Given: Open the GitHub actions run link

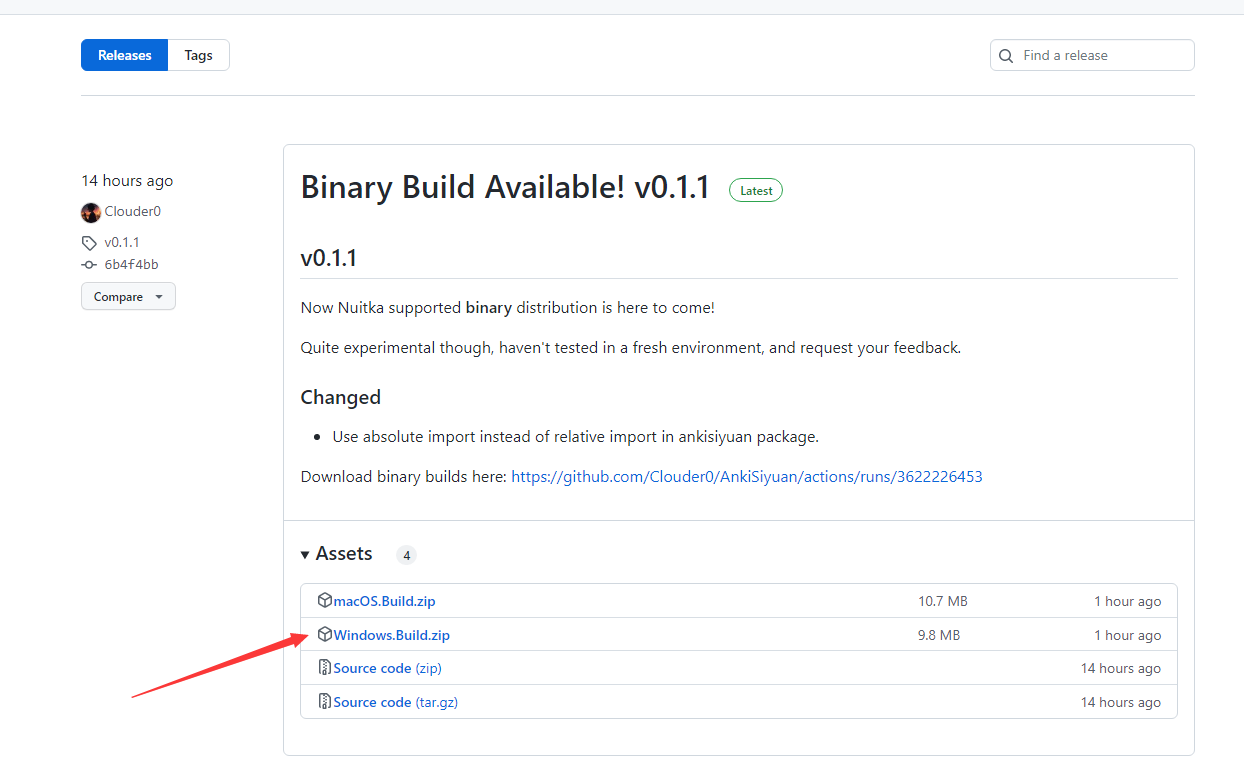Looking at the screenshot, I should point(746,477).
